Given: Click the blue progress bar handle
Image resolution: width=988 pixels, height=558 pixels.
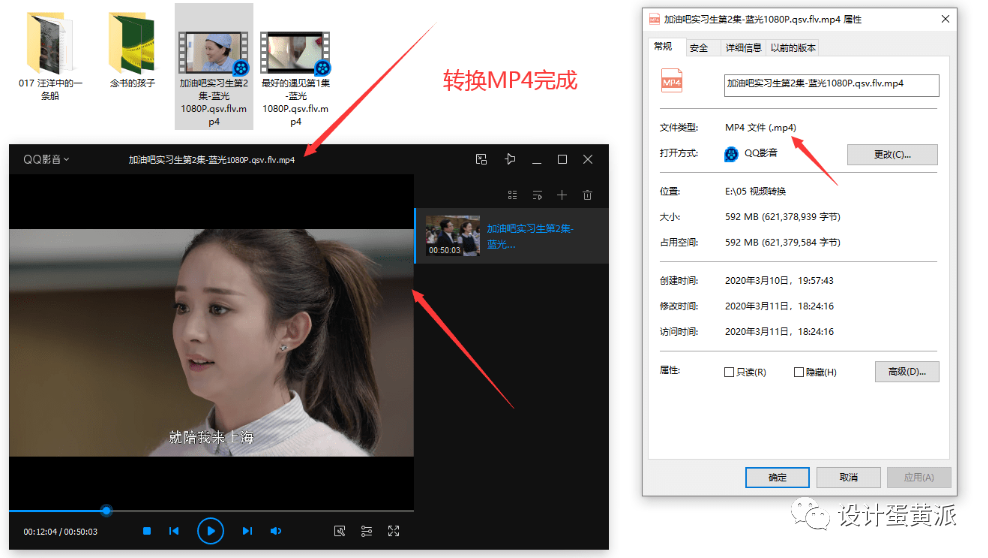Looking at the screenshot, I should (106, 510).
